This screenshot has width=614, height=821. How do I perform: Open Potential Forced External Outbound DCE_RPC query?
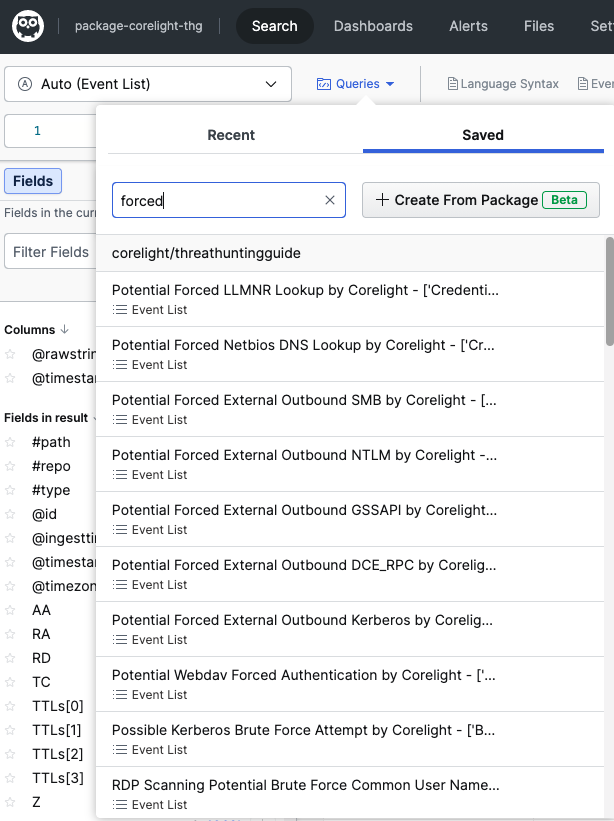point(350,574)
